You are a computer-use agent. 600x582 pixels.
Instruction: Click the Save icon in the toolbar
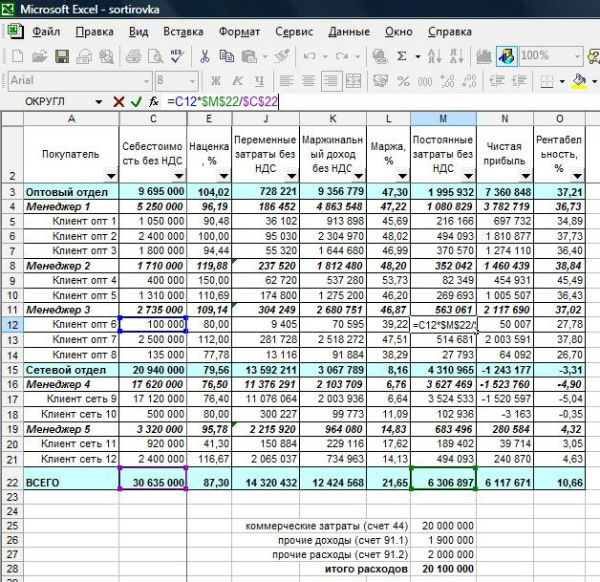60,56
